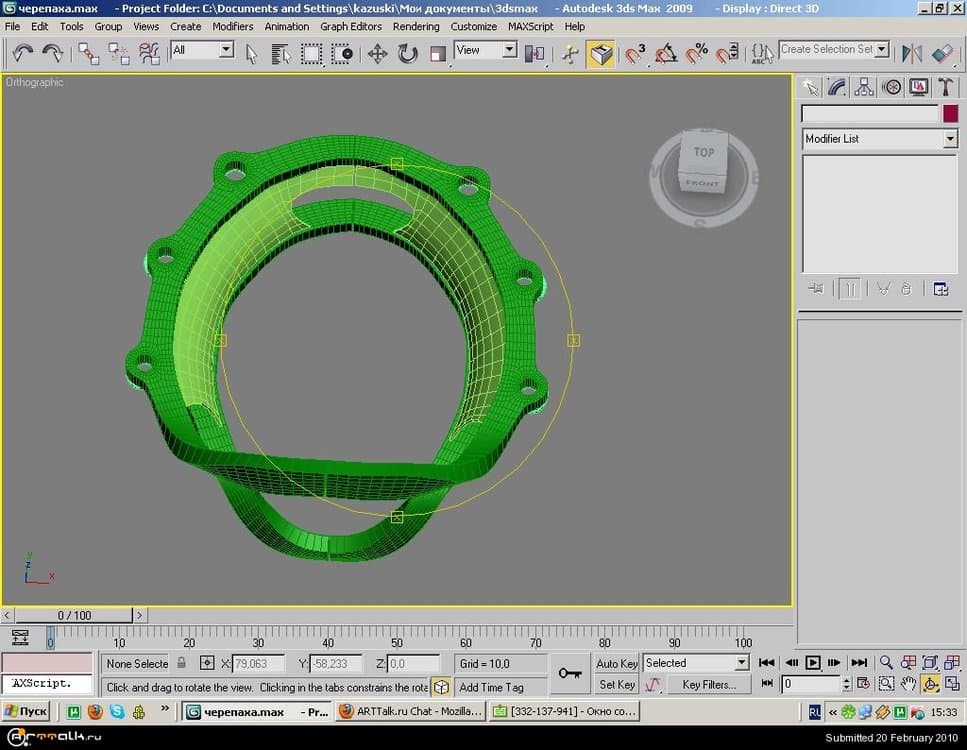Open the Windows Пуск start button
This screenshot has height=750, width=967.
point(26,712)
